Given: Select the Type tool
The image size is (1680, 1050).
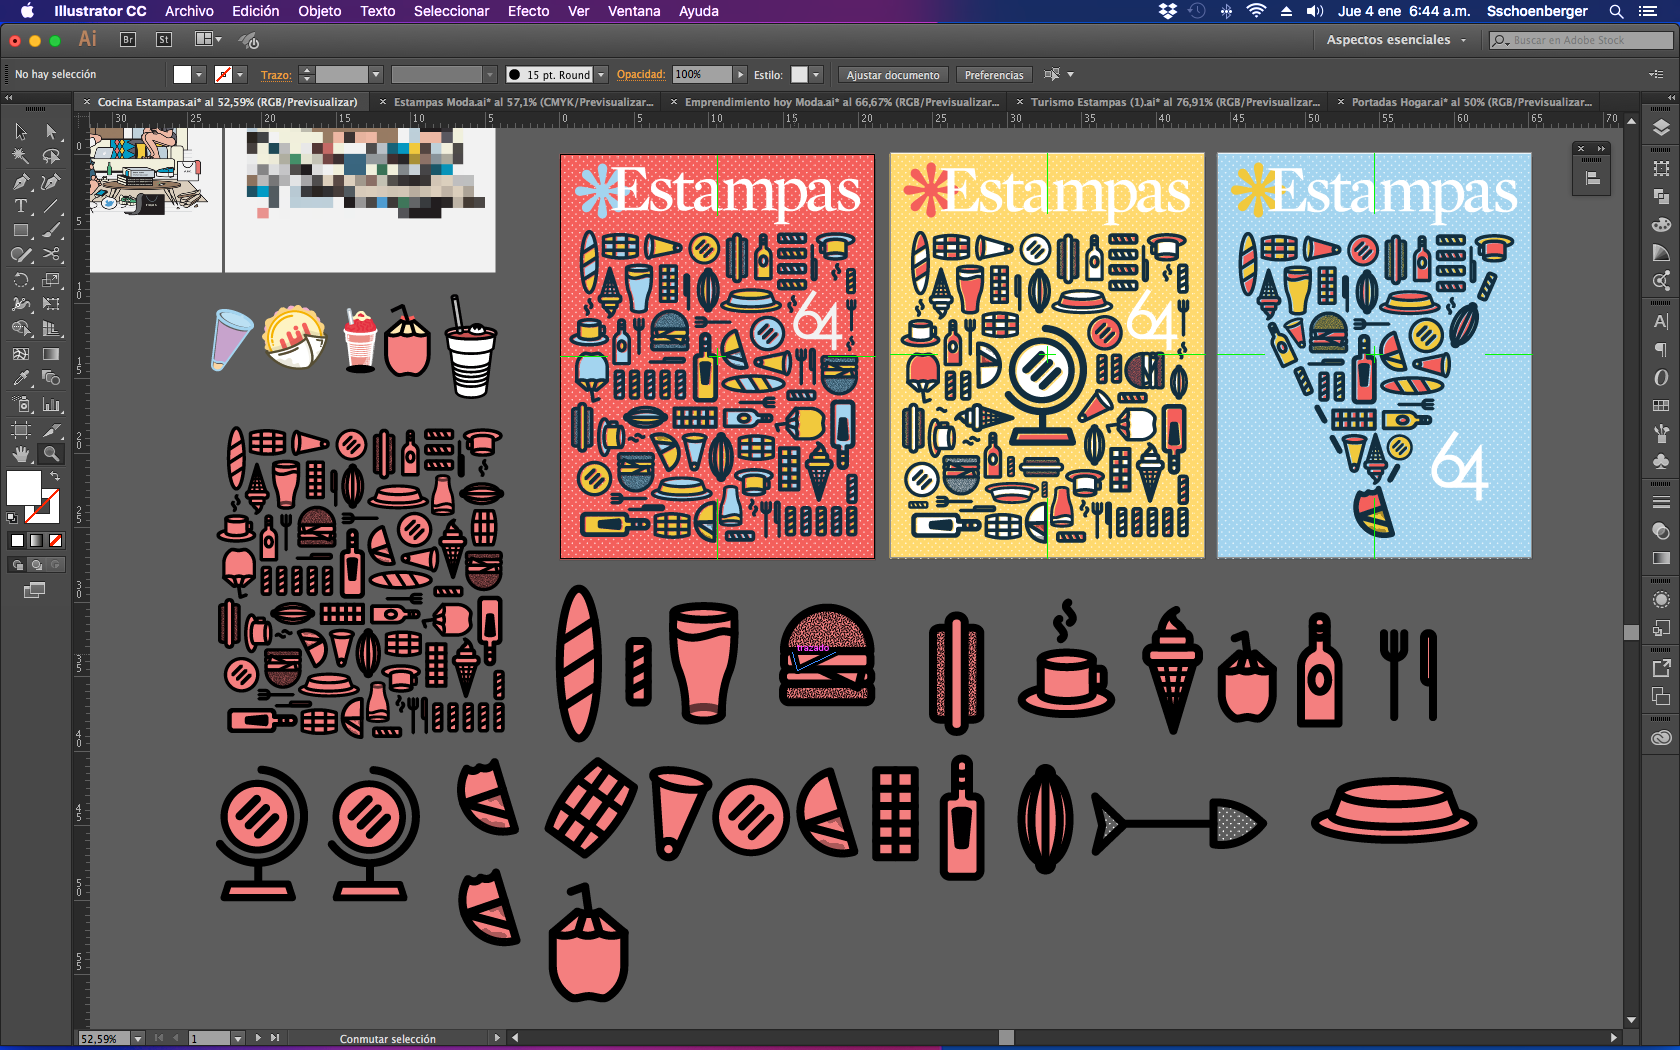Looking at the screenshot, I should (21, 206).
